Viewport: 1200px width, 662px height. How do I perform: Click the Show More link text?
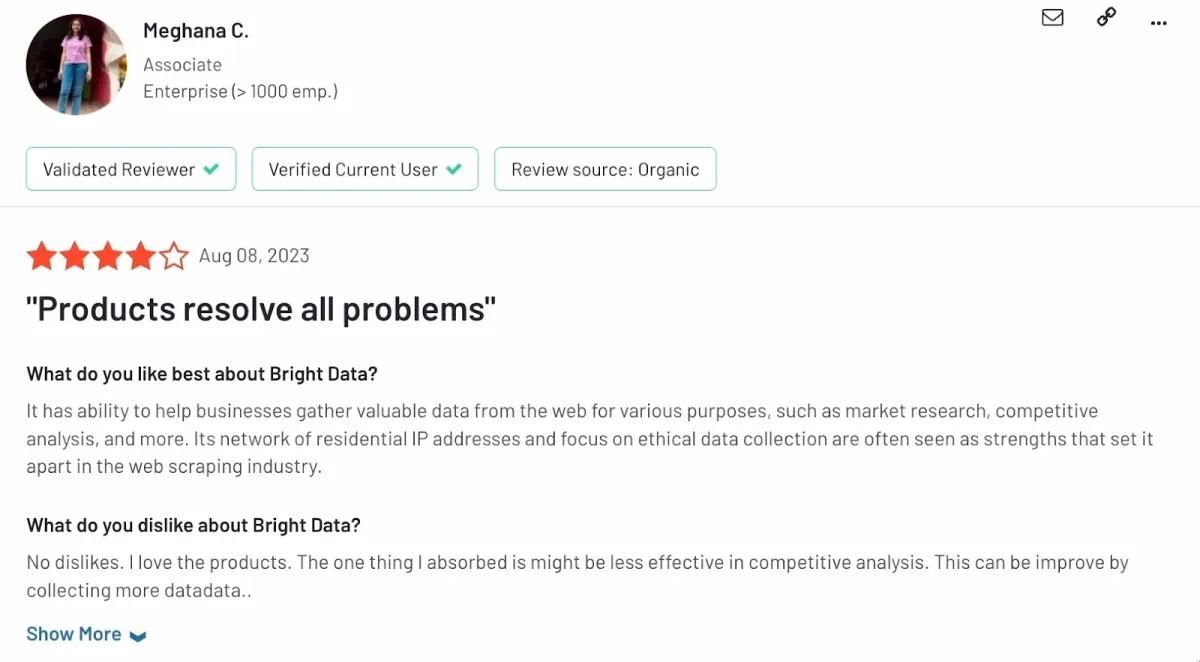coord(74,634)
